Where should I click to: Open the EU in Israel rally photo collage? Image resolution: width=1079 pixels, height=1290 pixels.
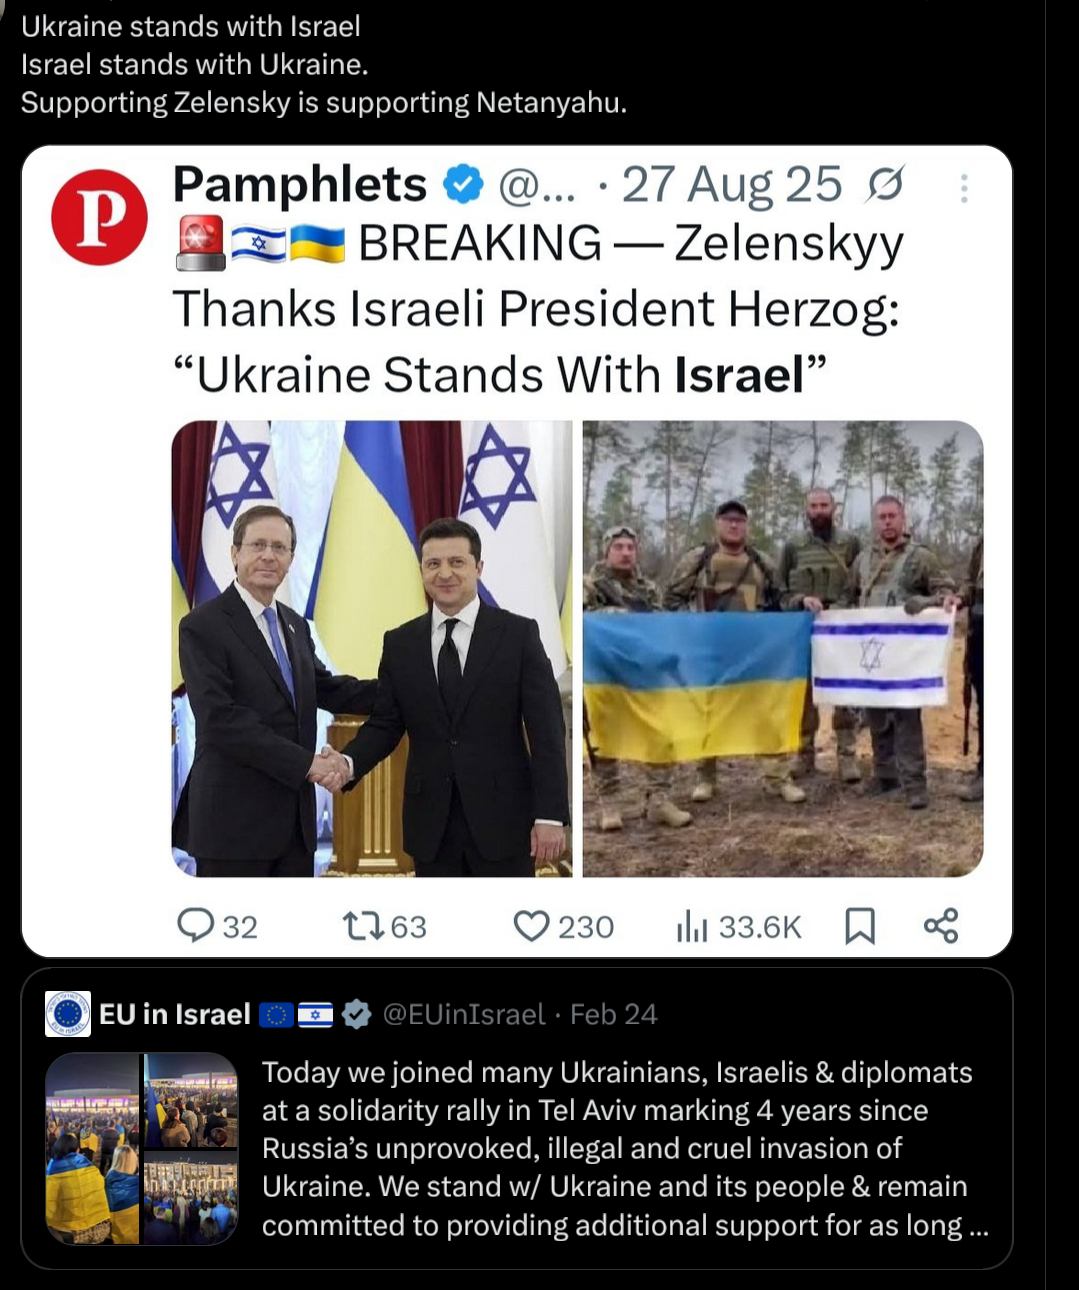pos(142,1148)
